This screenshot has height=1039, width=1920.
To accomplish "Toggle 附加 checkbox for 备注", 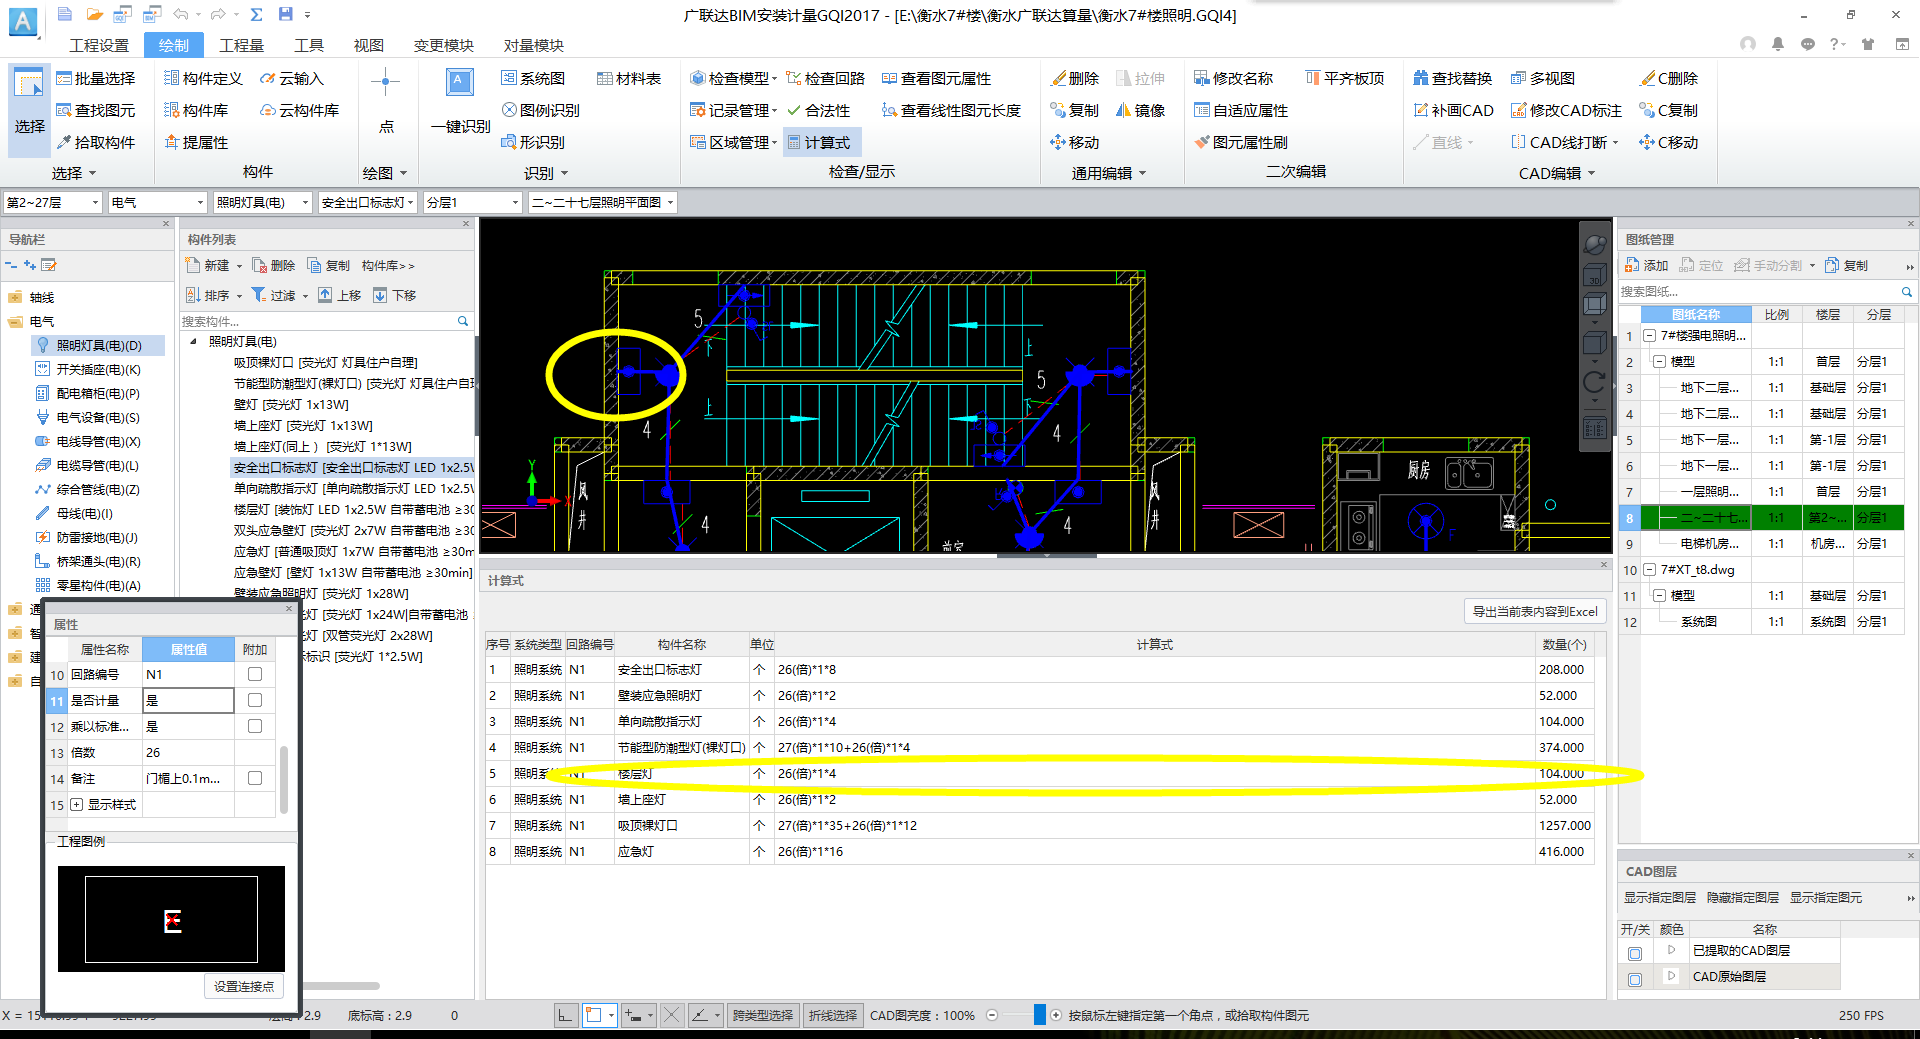I will (255, 778).
